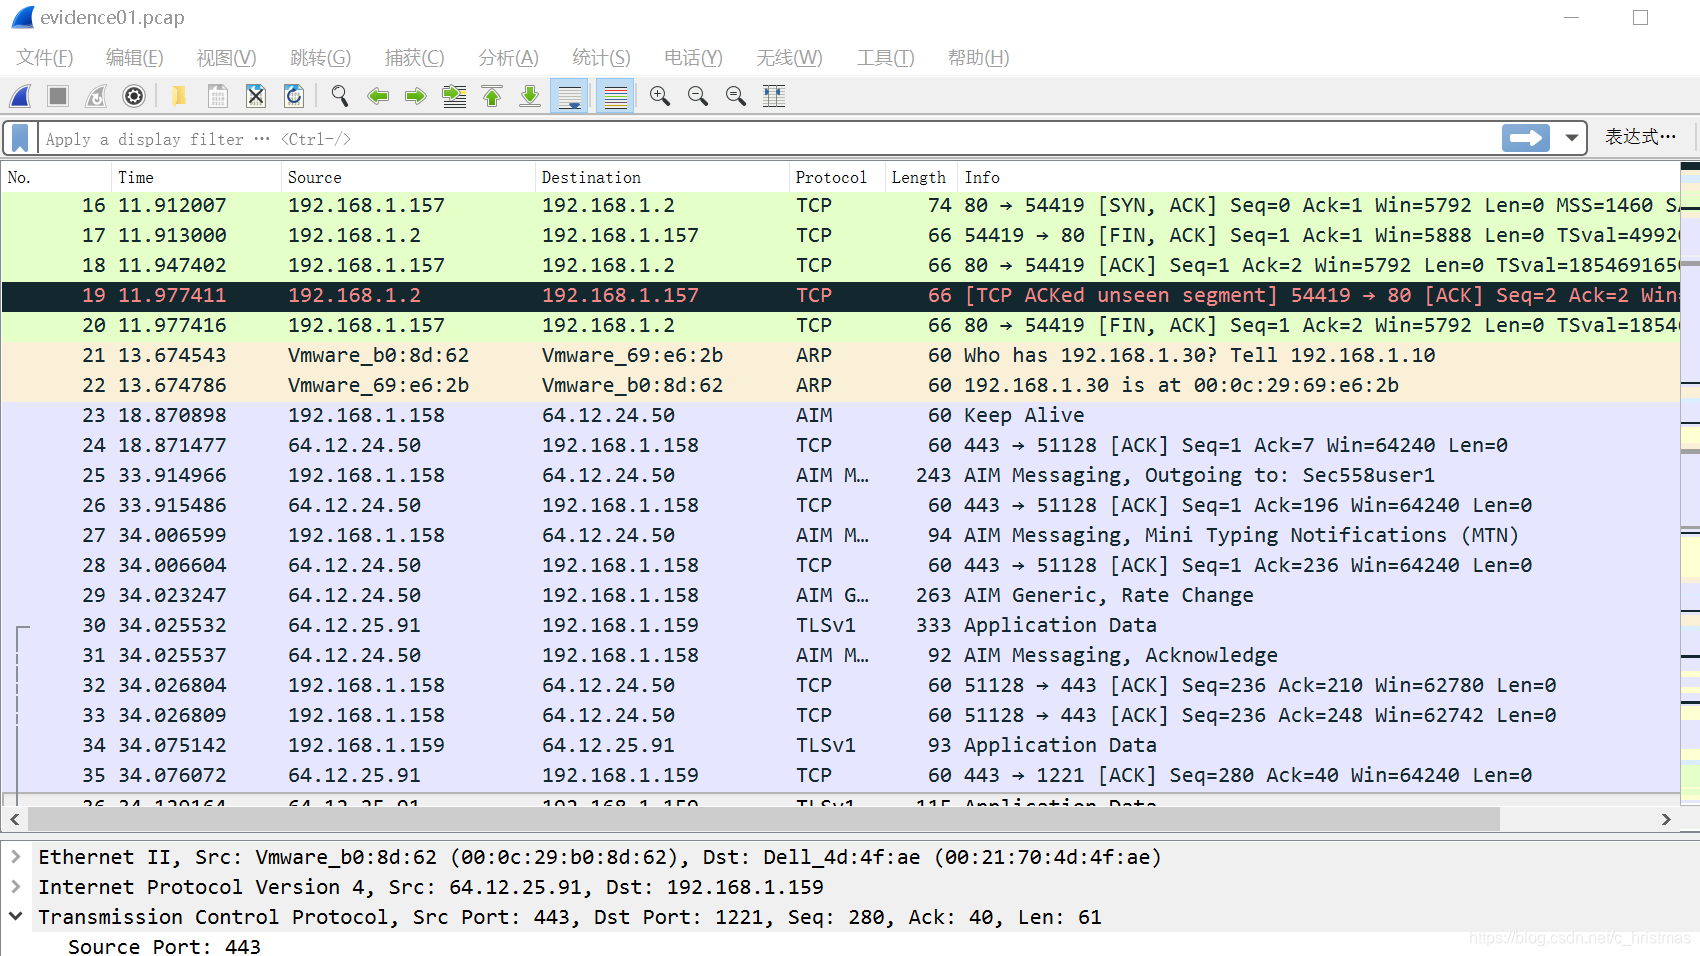The image size is (1700, 956).
Task: Open the 视图(V) menu
Action: (x=227, y=58)
